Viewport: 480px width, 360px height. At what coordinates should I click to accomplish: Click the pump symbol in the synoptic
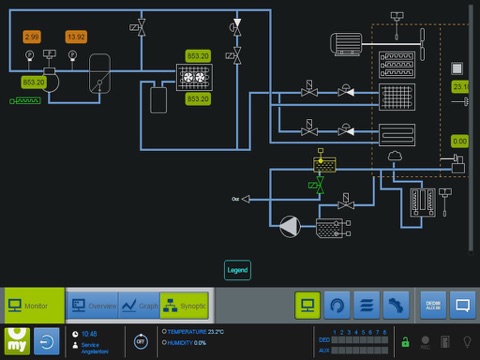[290, 227]
